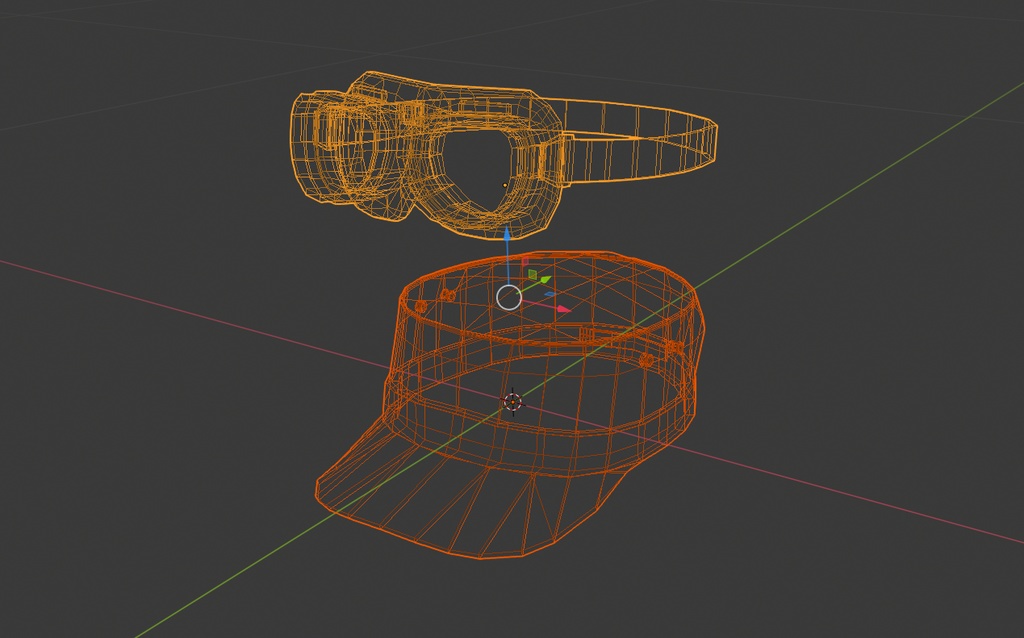
Task: Click the white circle at the gizmo center
Action: coord(509,297)
